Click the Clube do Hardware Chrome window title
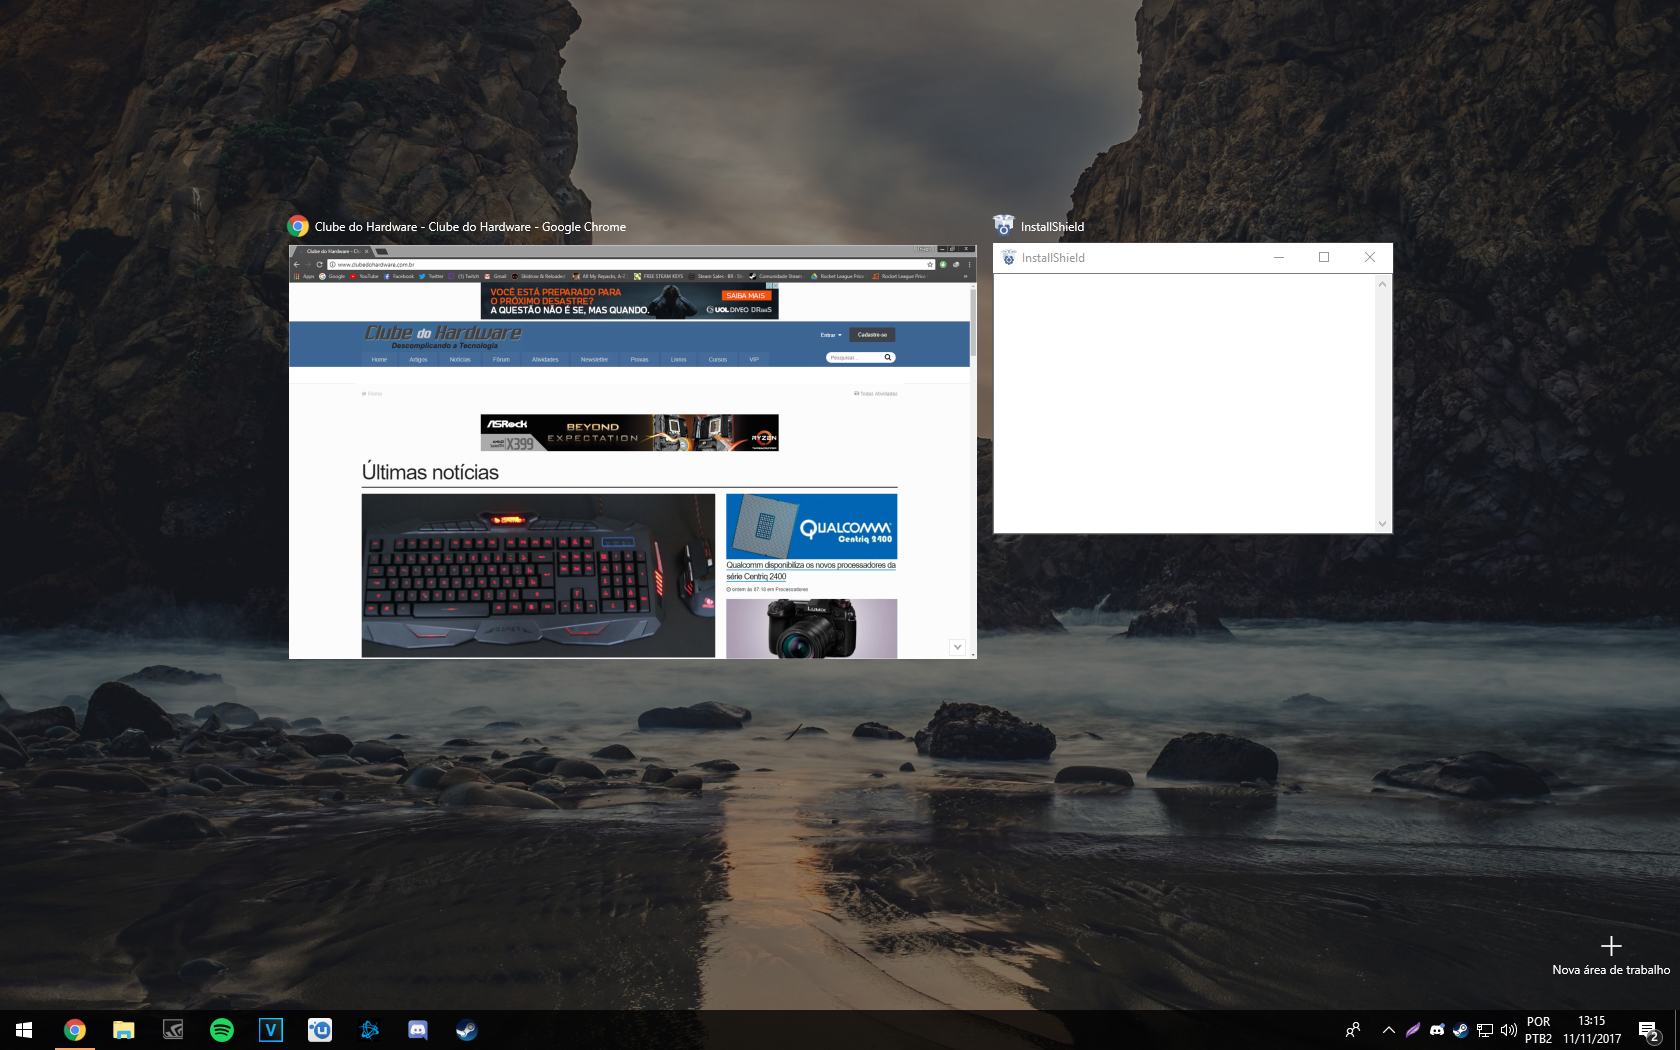Screen dimensions: 1680x1050 coord(470,227)
